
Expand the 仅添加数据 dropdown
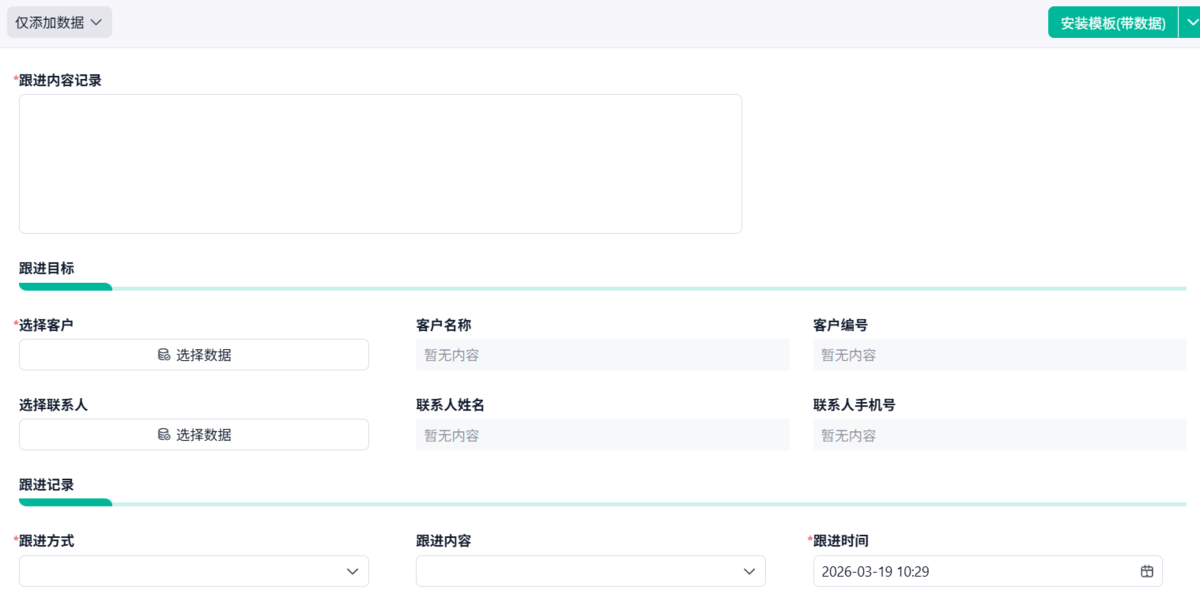point(59,22)
